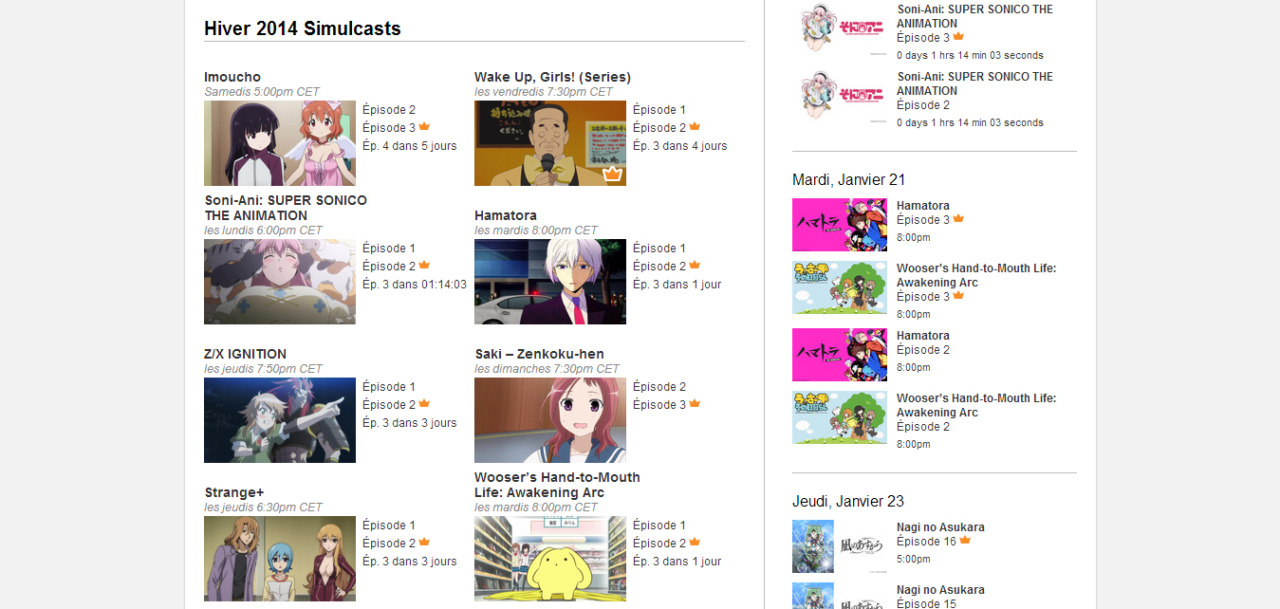Click the crown icon next to Hamatora Épisode 2
The width and height of the screenshot is (1280, 609).
tap(694, 265)
